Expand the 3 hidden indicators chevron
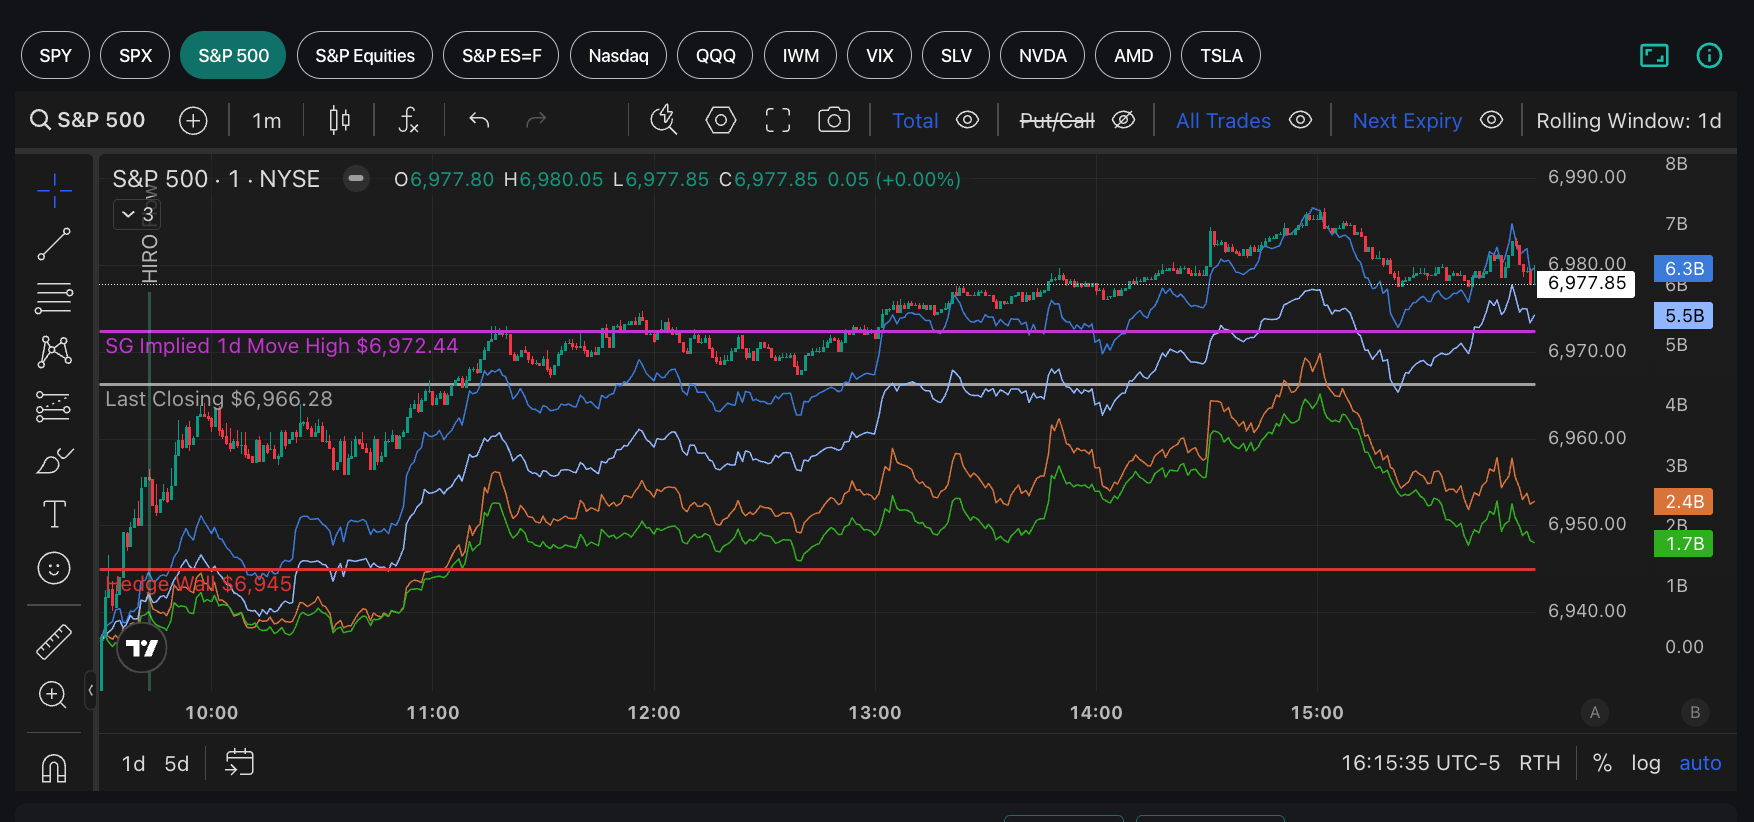The image size is (1754, 822). click(x=138, y=214)
